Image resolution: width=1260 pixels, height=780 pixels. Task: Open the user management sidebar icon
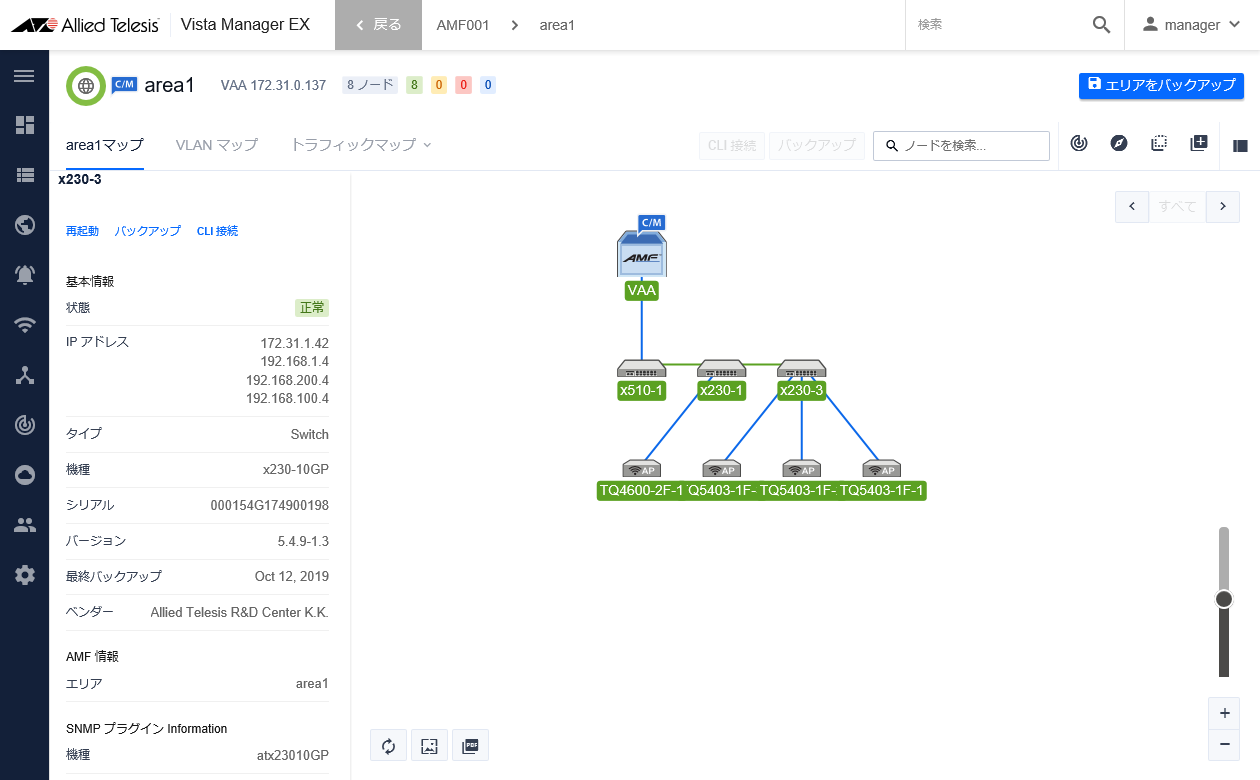coord(25,525)
